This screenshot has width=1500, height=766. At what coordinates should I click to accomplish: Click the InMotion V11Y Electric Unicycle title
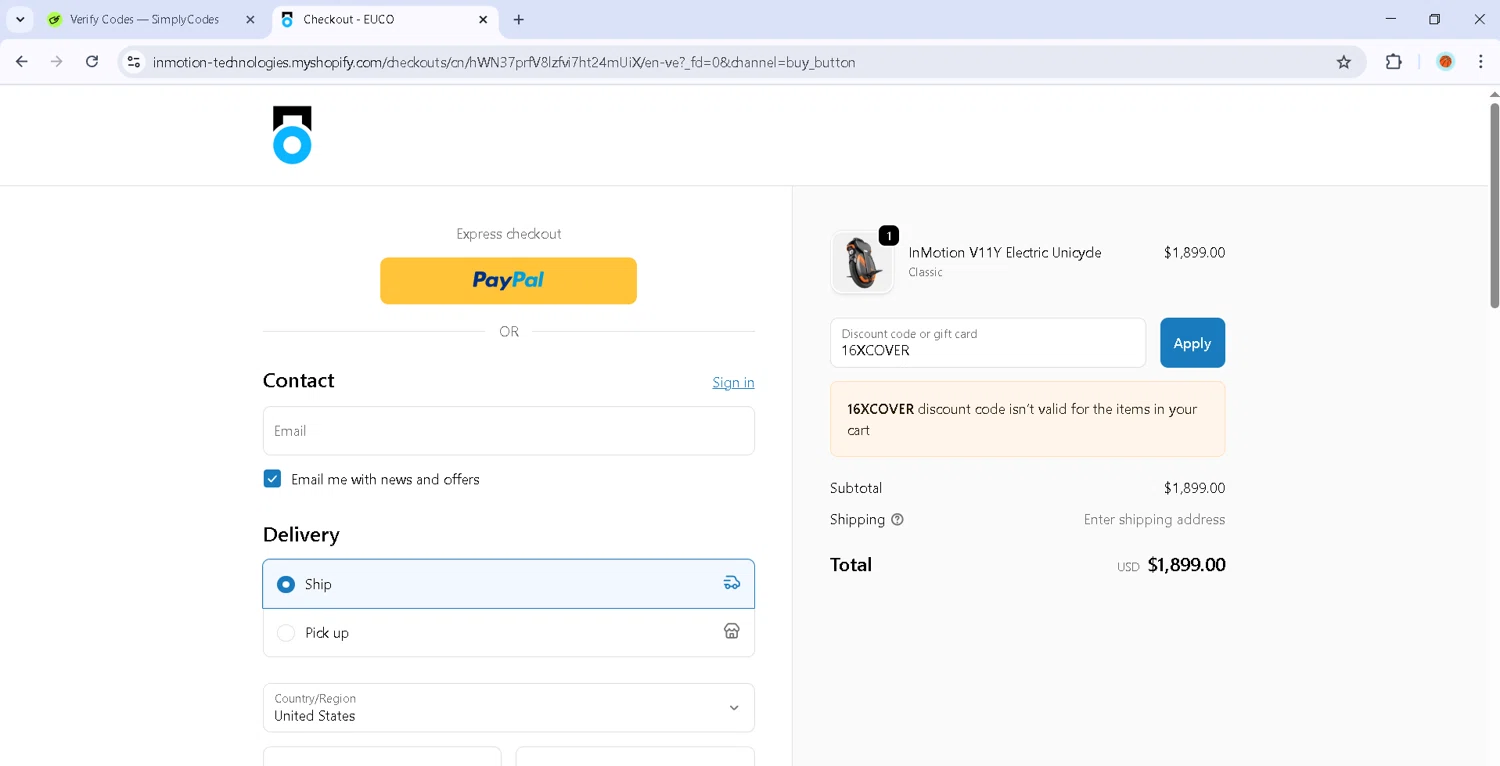pos(1005,253)
